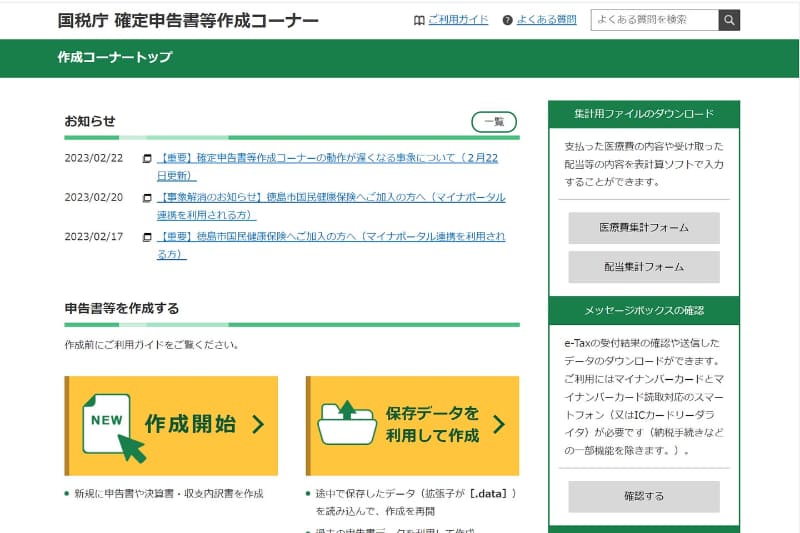Open the よくある質問 link
This screenshot has width=800, height=533.
coord(546,20)
